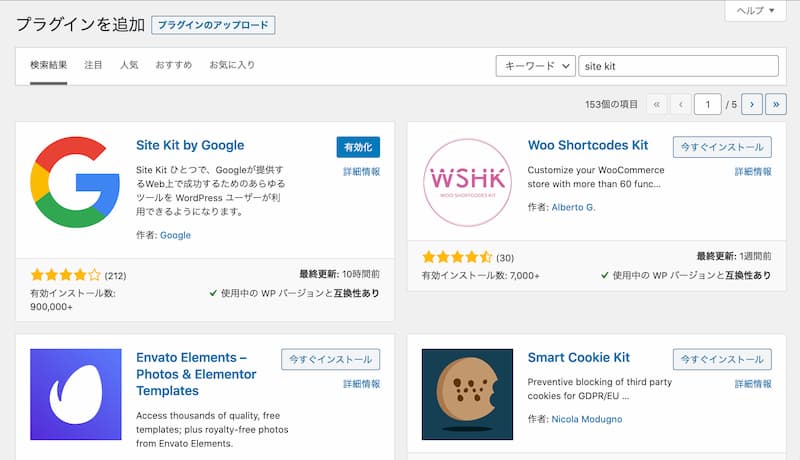Click 最終更新: 10時間前 text
Screen dimensions: 800x460
339,274
